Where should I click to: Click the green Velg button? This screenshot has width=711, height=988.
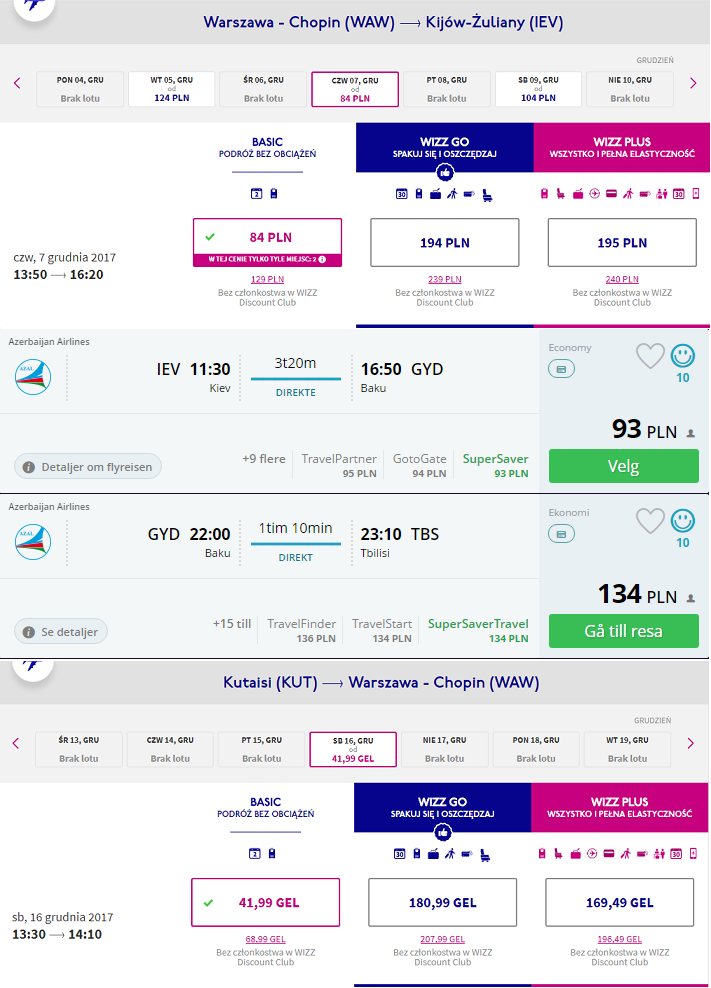click(x=623, y=466)
